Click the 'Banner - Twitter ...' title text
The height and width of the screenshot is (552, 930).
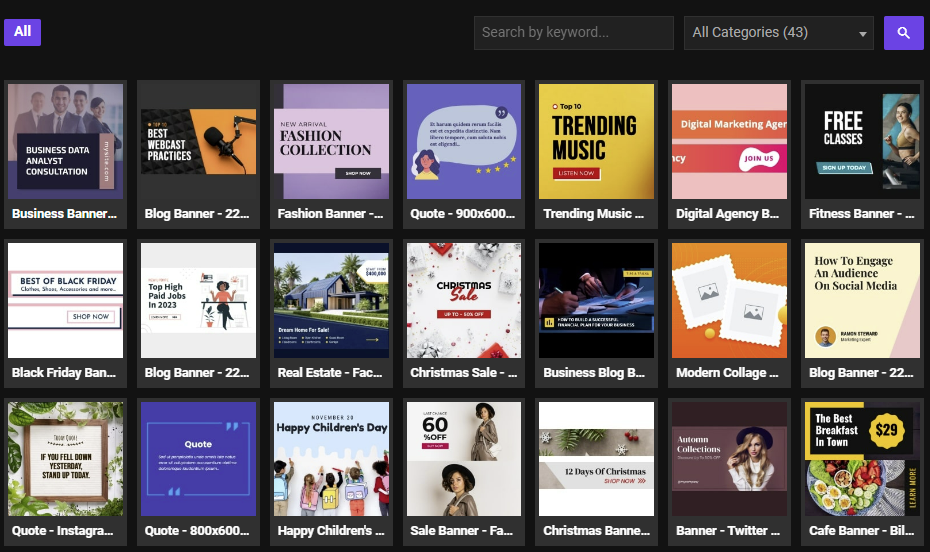click(728, 531)
